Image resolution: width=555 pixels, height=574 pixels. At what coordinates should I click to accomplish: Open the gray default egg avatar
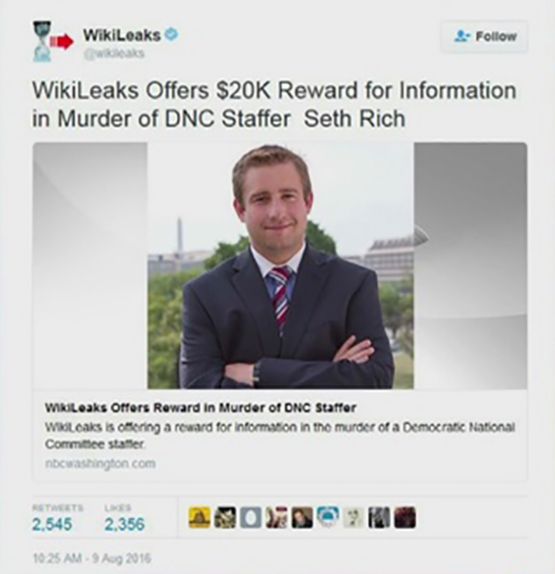coord(251,518)
